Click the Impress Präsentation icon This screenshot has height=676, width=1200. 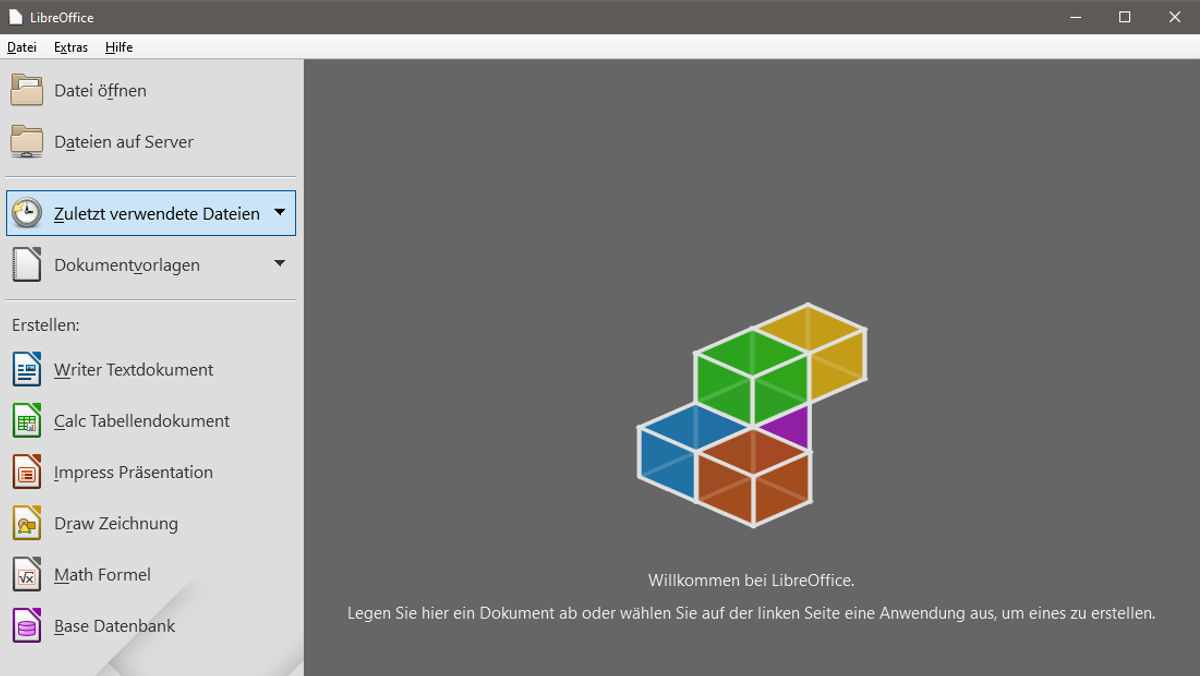coord(27,472)
